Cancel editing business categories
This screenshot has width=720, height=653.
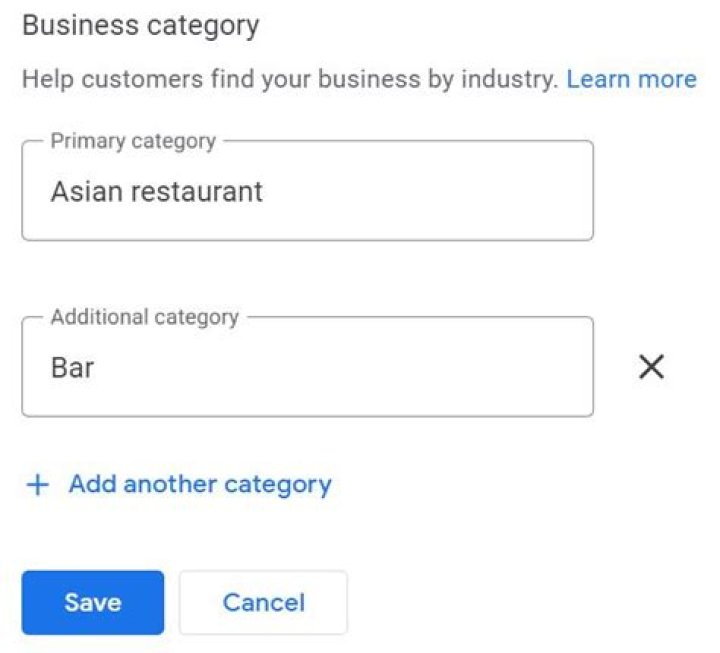click(x=263, y=602)
